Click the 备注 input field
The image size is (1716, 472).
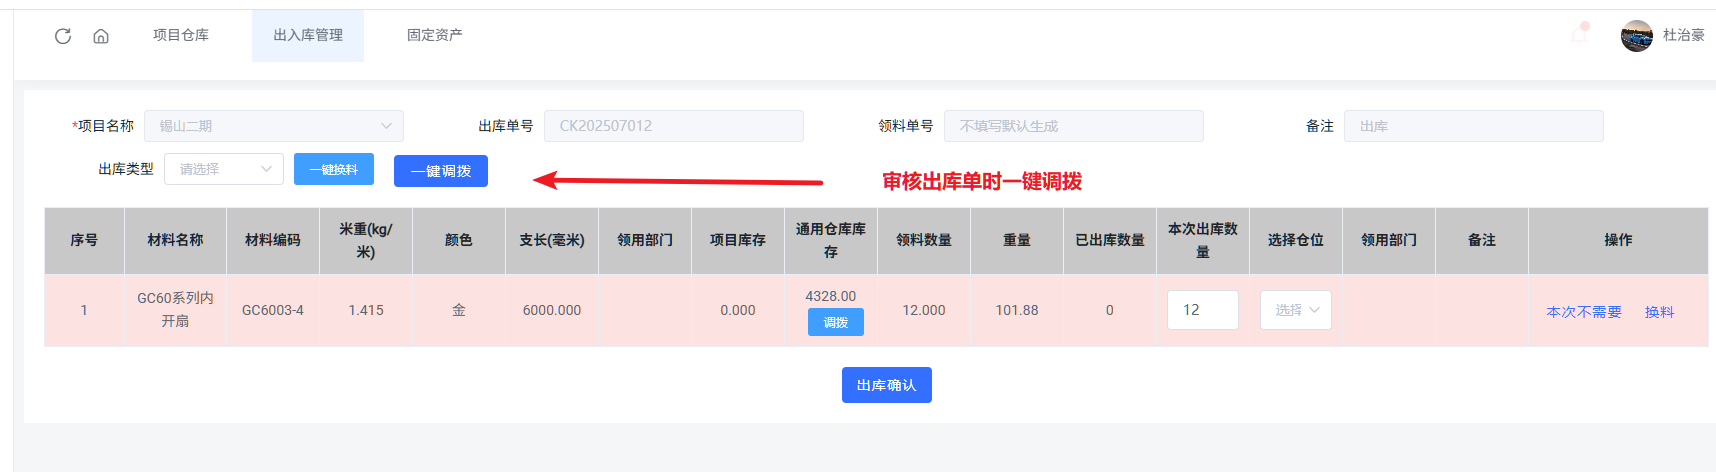tap(1473, 126)
